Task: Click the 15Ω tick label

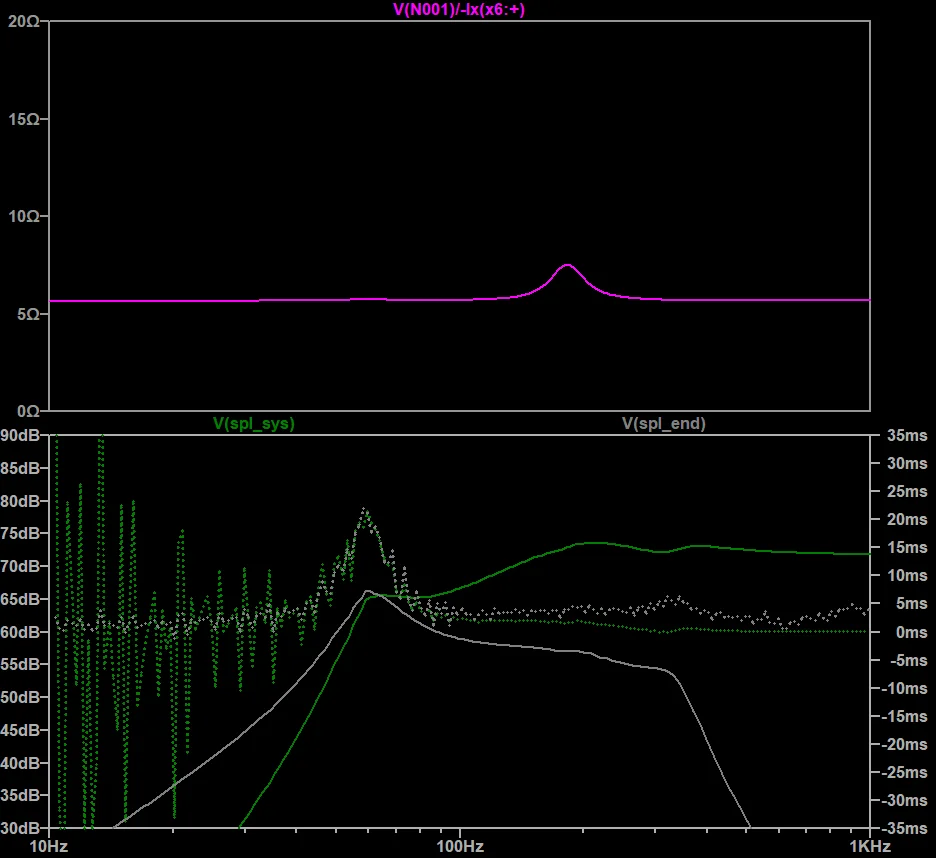Action: tap(22, 119)
